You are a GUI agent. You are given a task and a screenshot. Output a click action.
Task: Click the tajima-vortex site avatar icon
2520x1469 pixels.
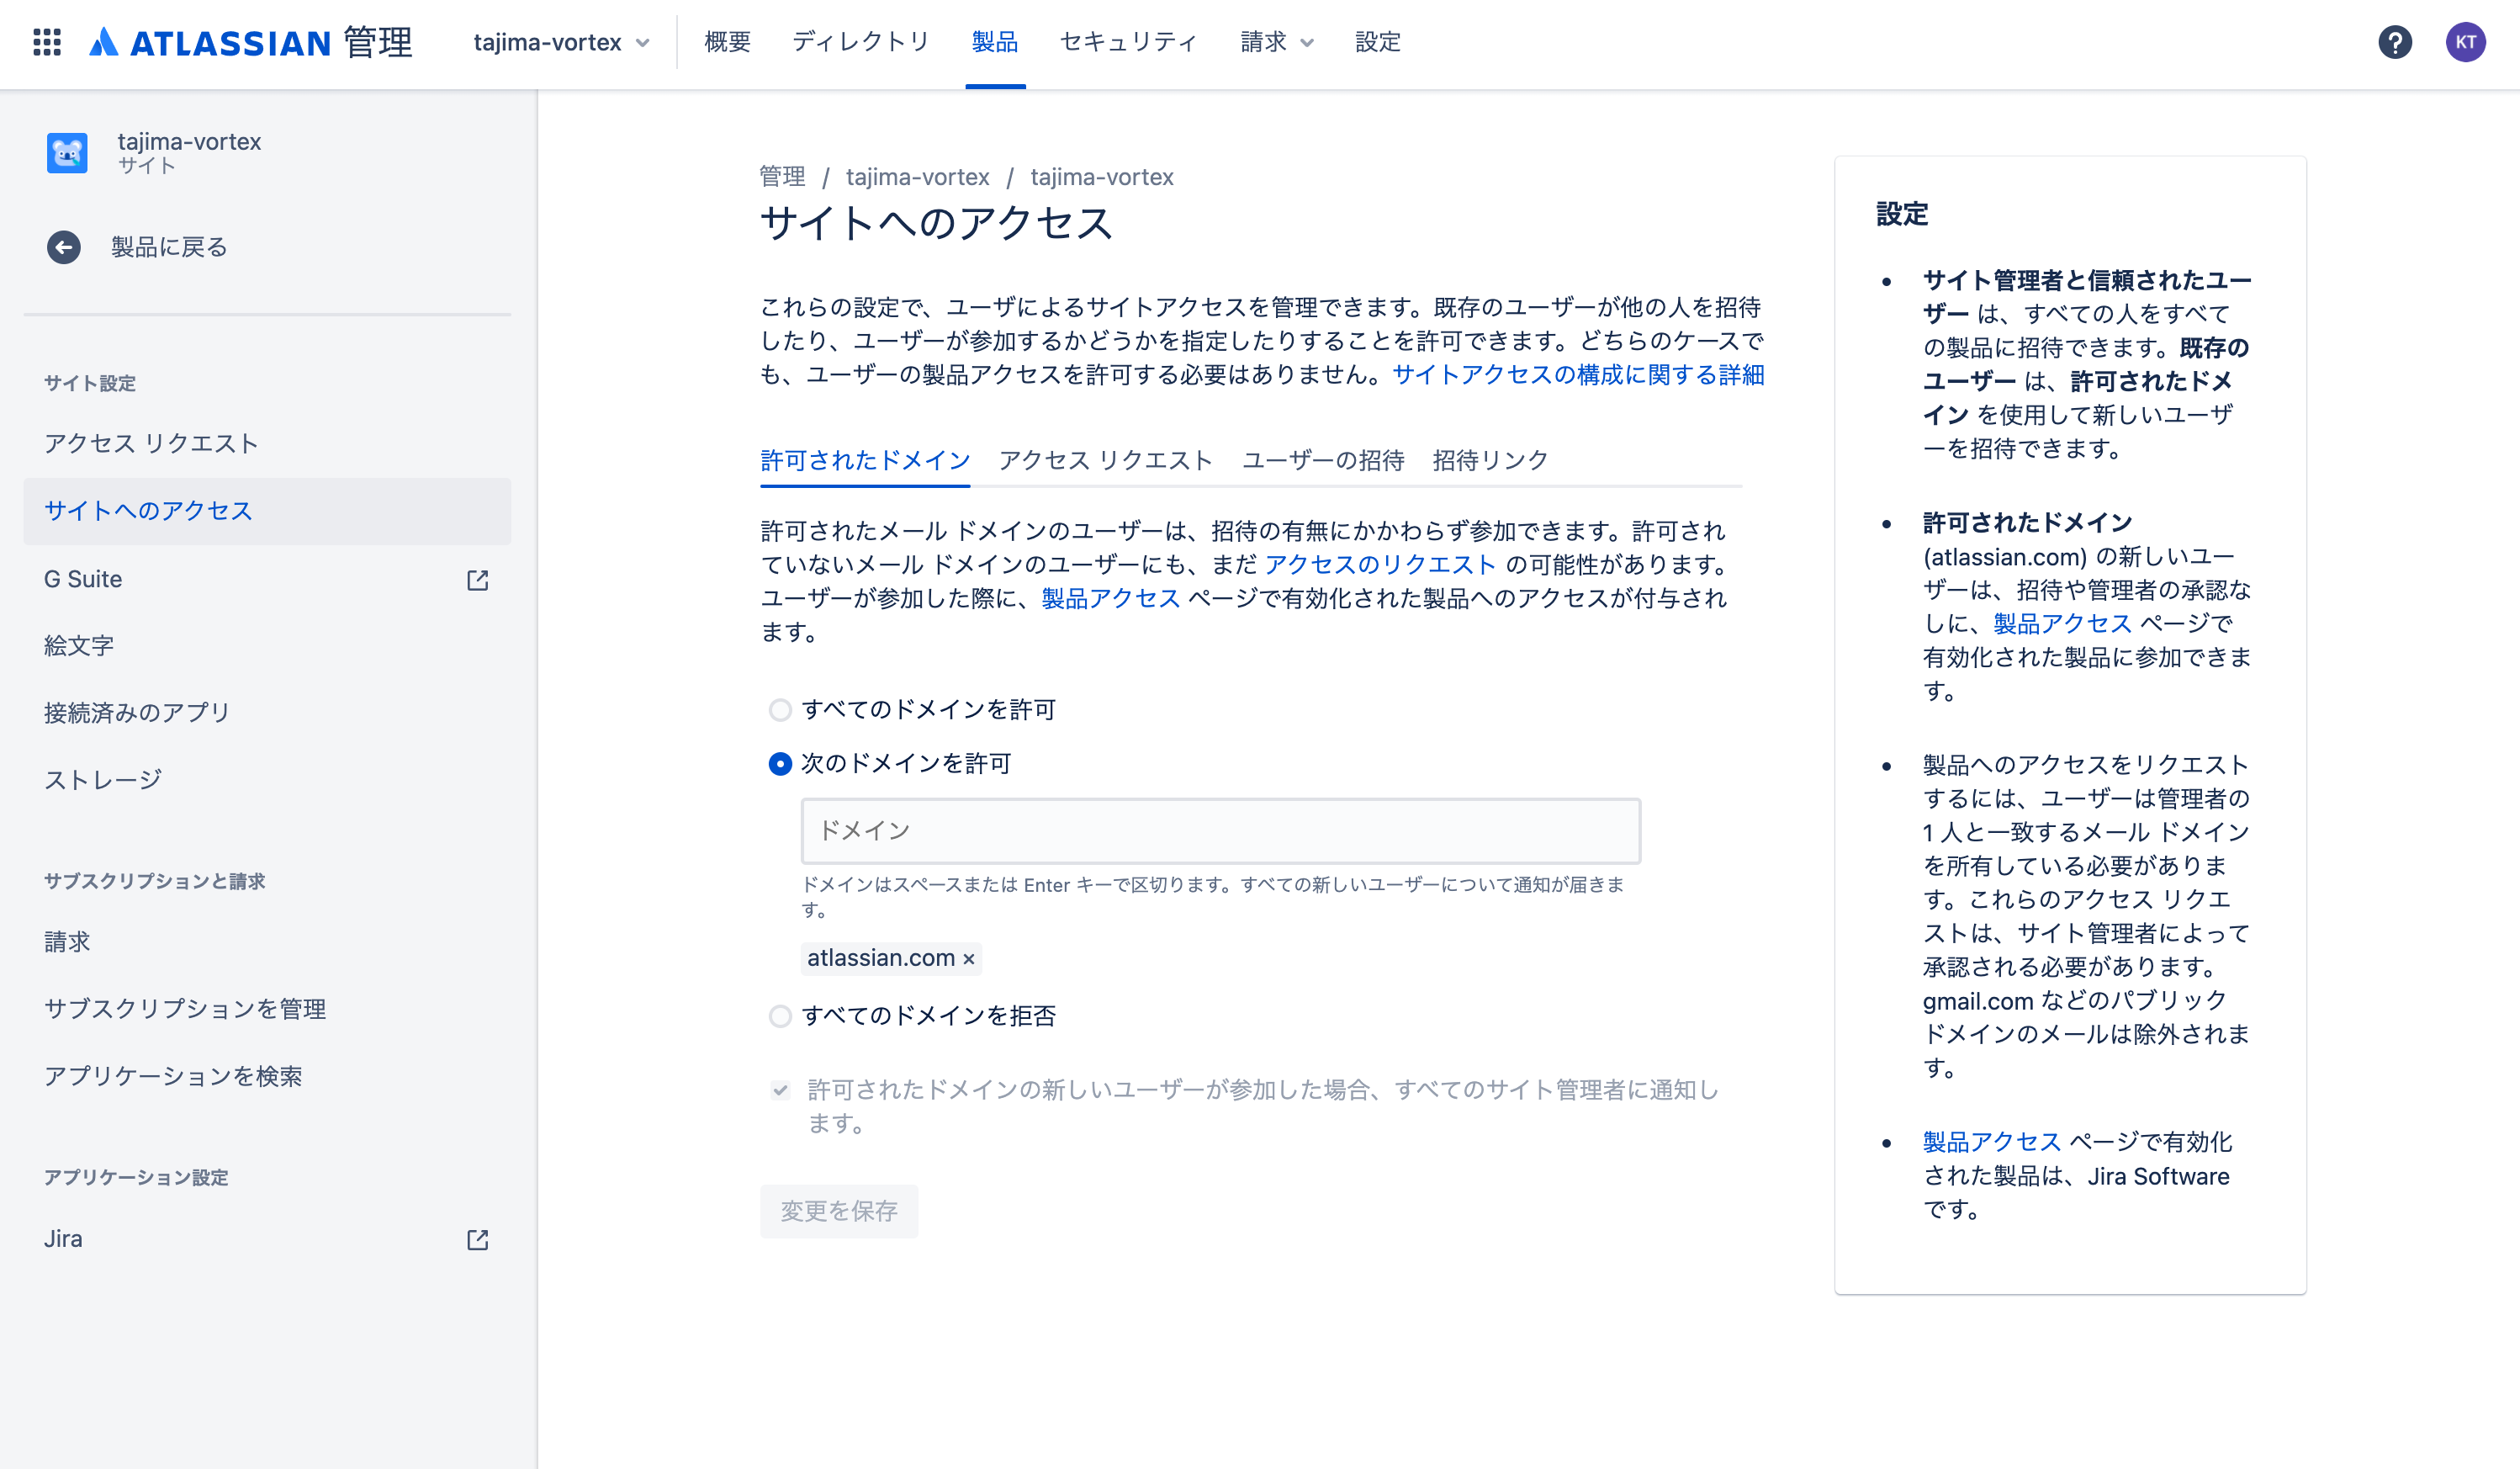point(67,152)
